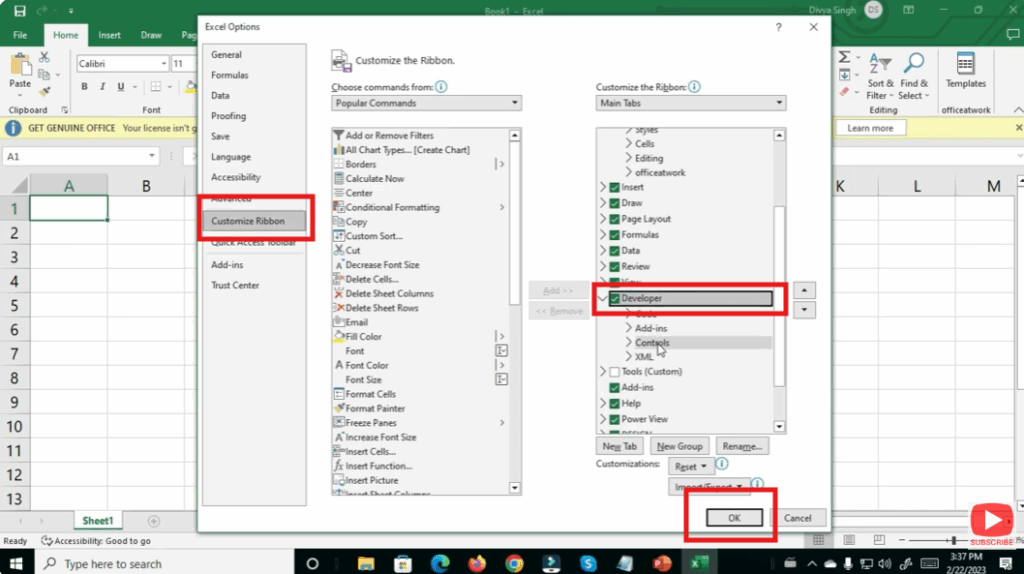Screen dimensions: 1024x574
Task: Click the AutoSum sigma icon
Action: pos(844,57)
